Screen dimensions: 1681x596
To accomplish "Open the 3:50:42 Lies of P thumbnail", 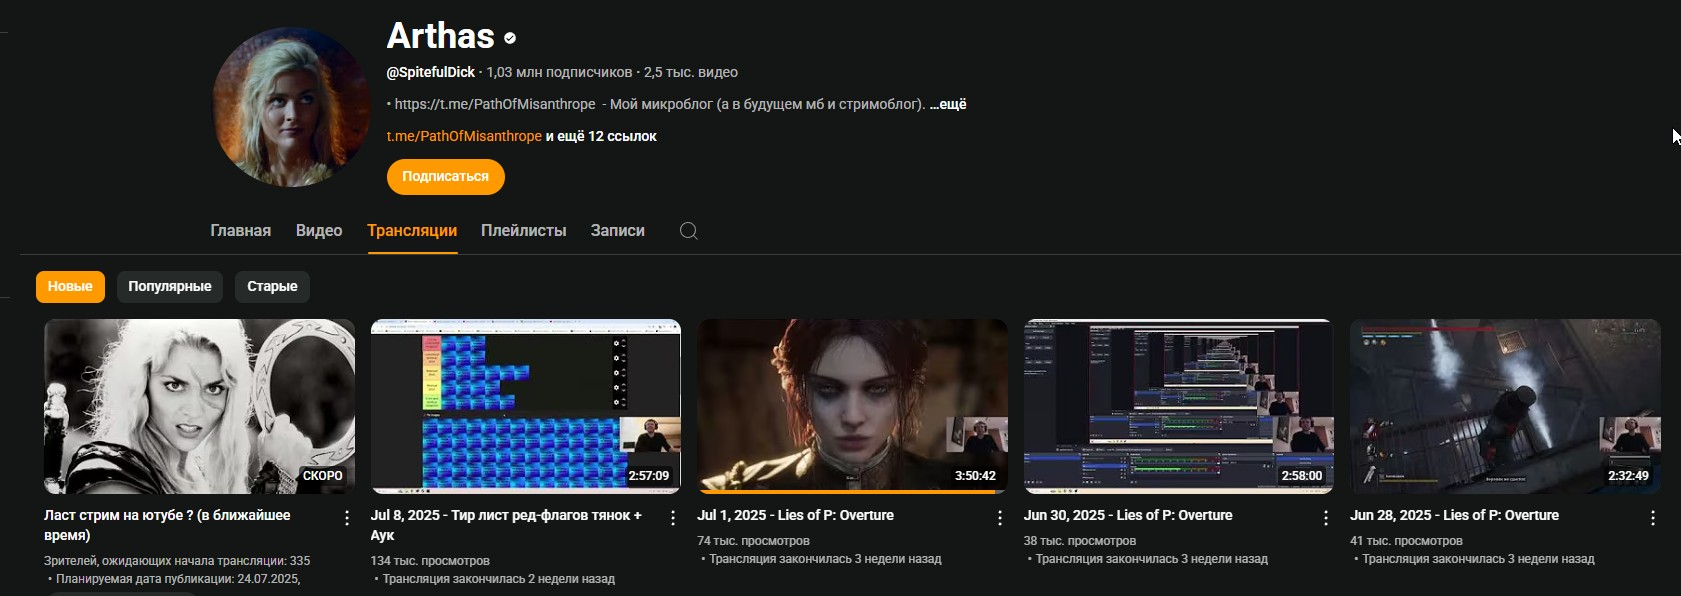I will (x=852, y=406).
